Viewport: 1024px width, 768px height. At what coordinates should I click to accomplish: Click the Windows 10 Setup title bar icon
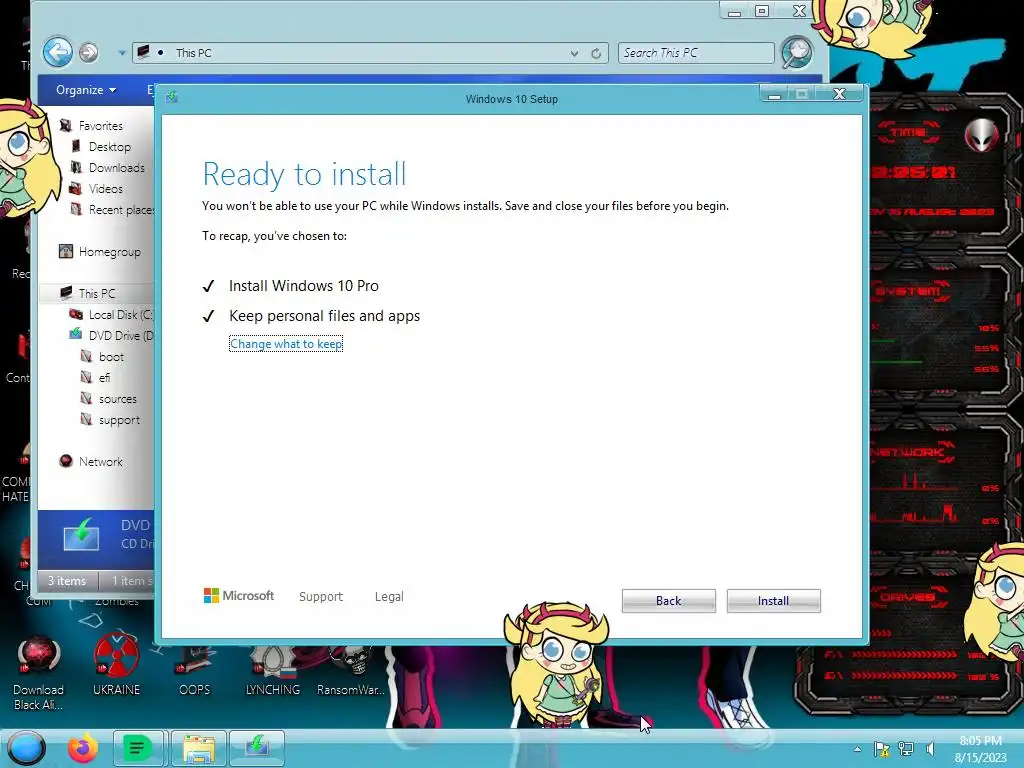[172, 97]
